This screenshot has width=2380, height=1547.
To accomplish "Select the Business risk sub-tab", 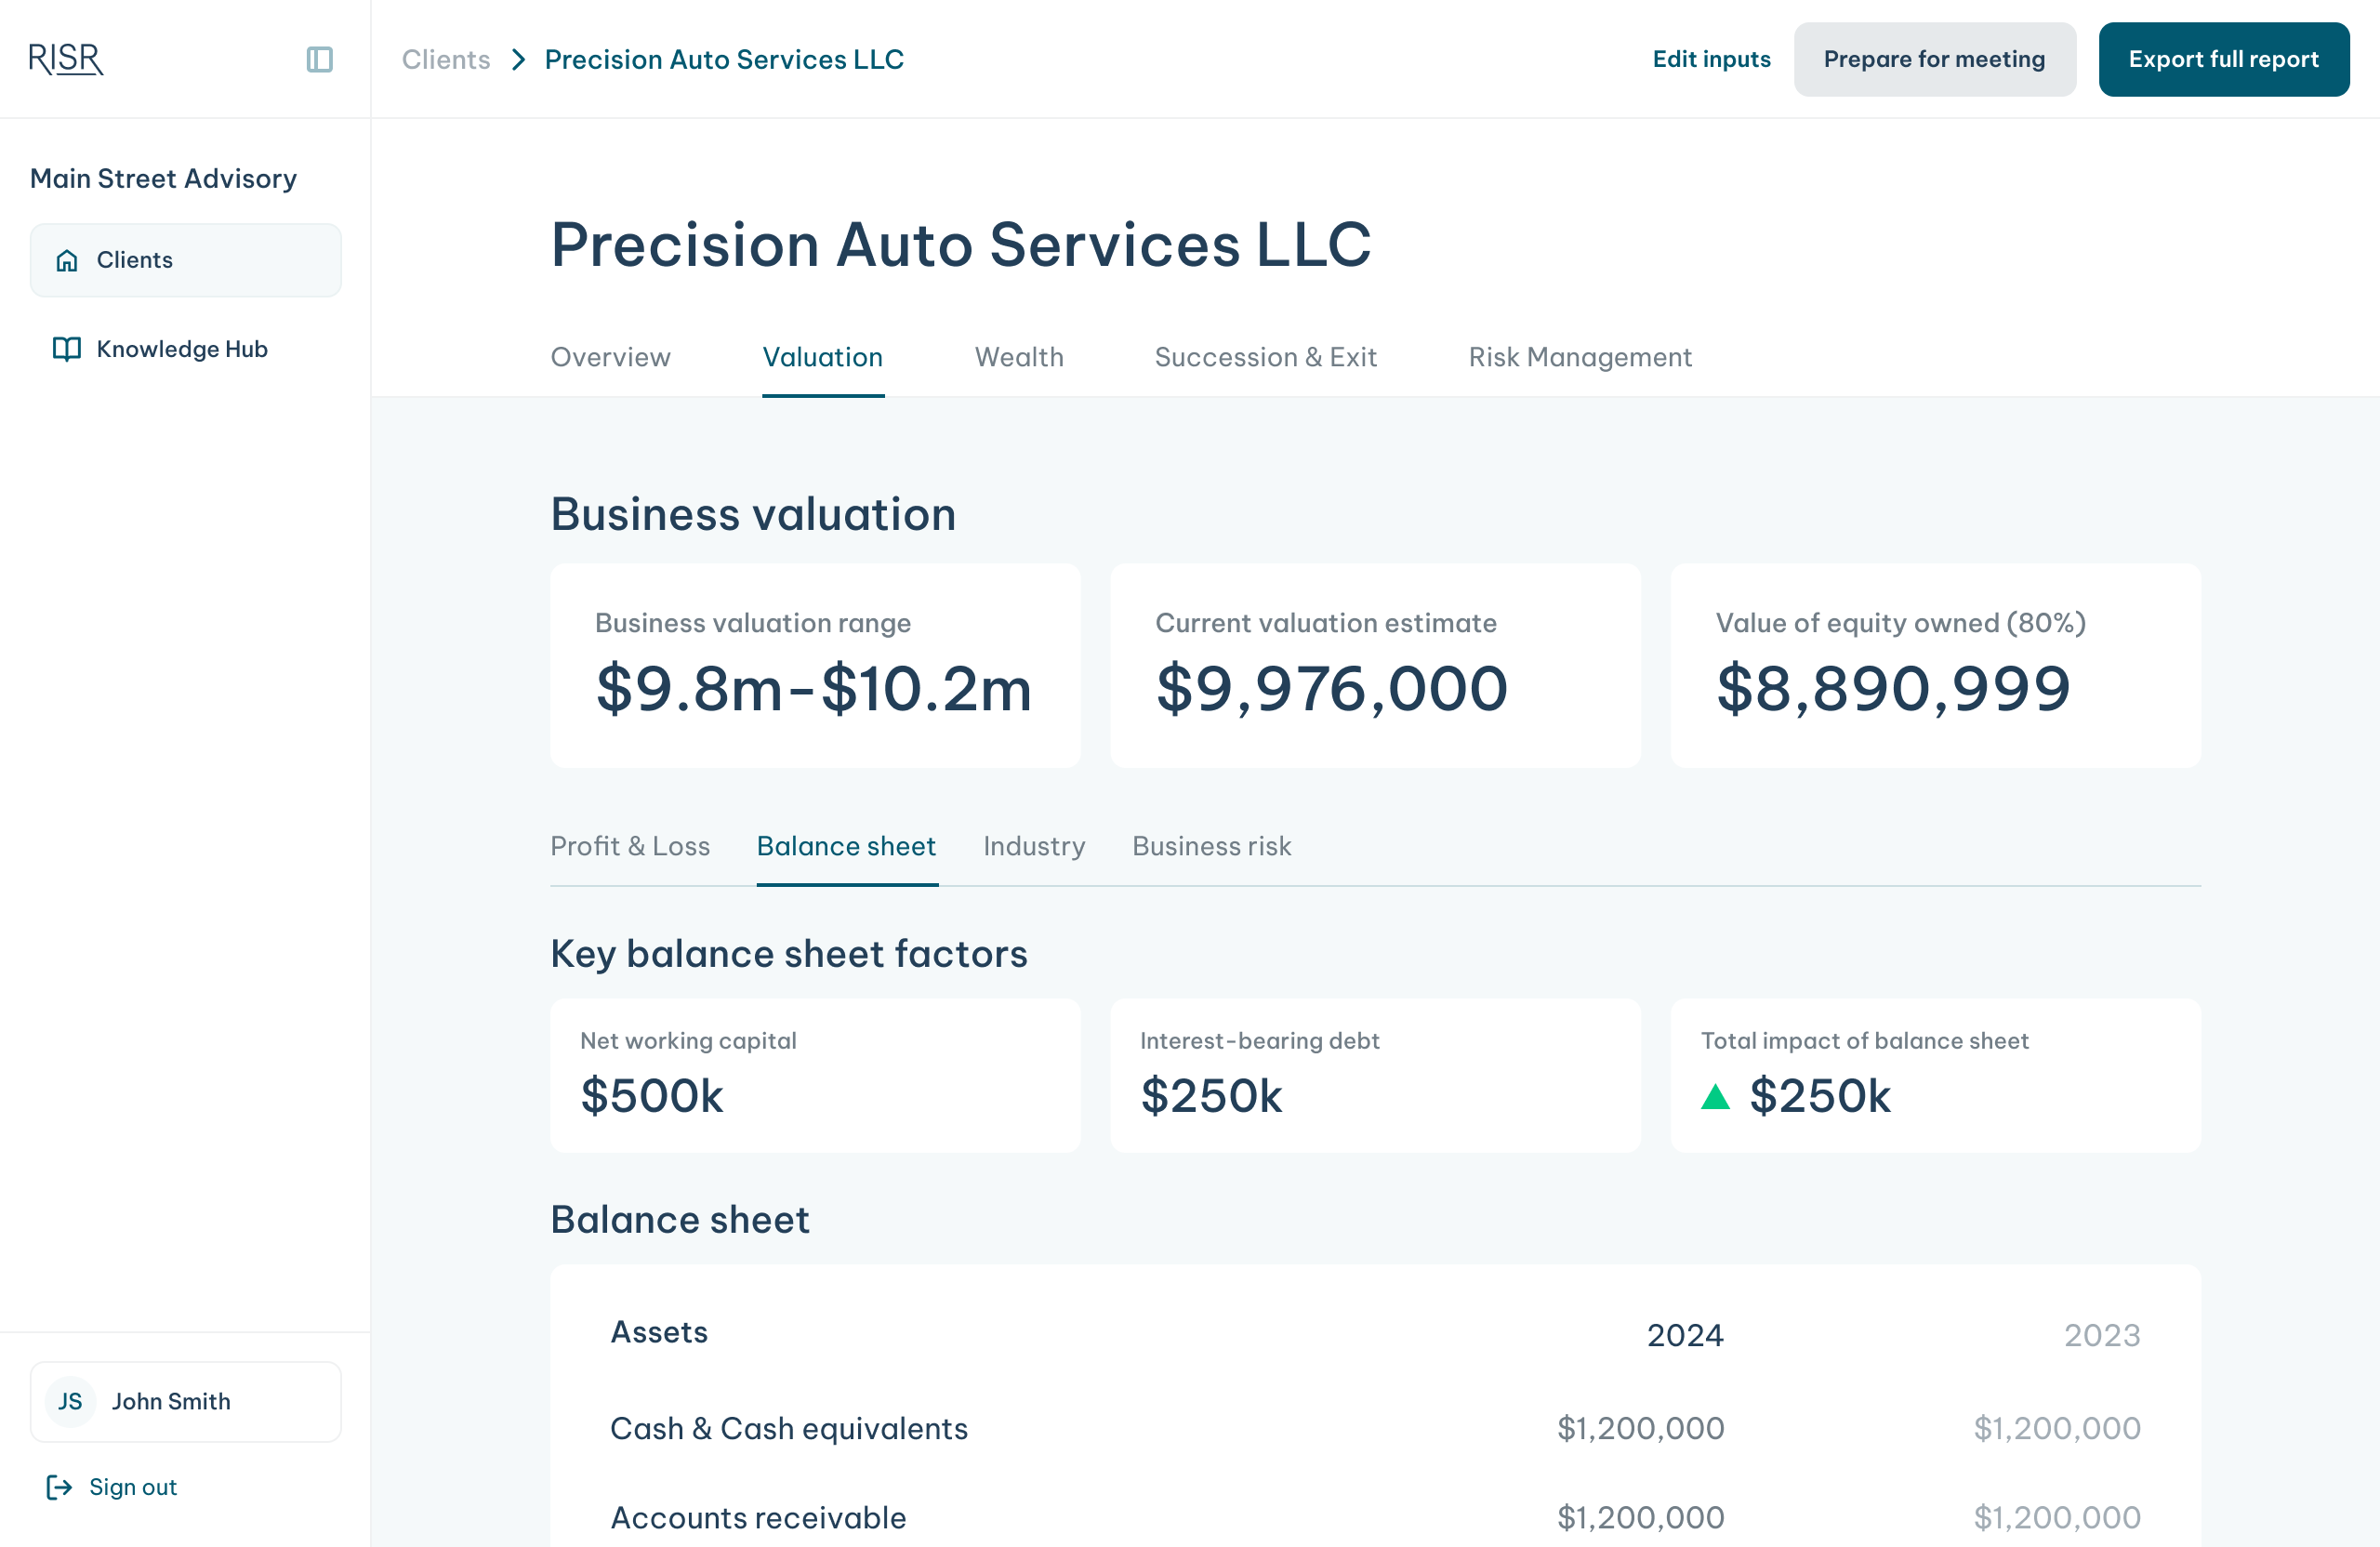I will pyautogui.click(x=1211, y=846).
